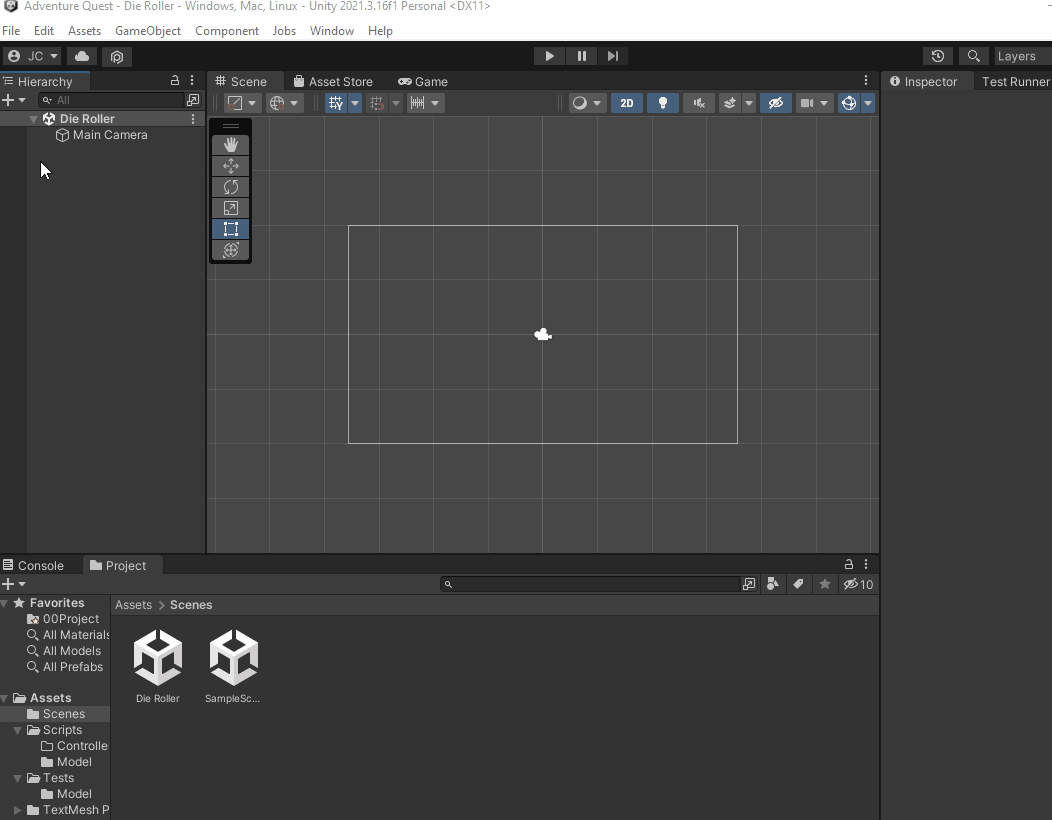The width and height of the screenshot is (1052, 820).
Task: Open tool handle position (pivot) dropdown
Action: 242,103
